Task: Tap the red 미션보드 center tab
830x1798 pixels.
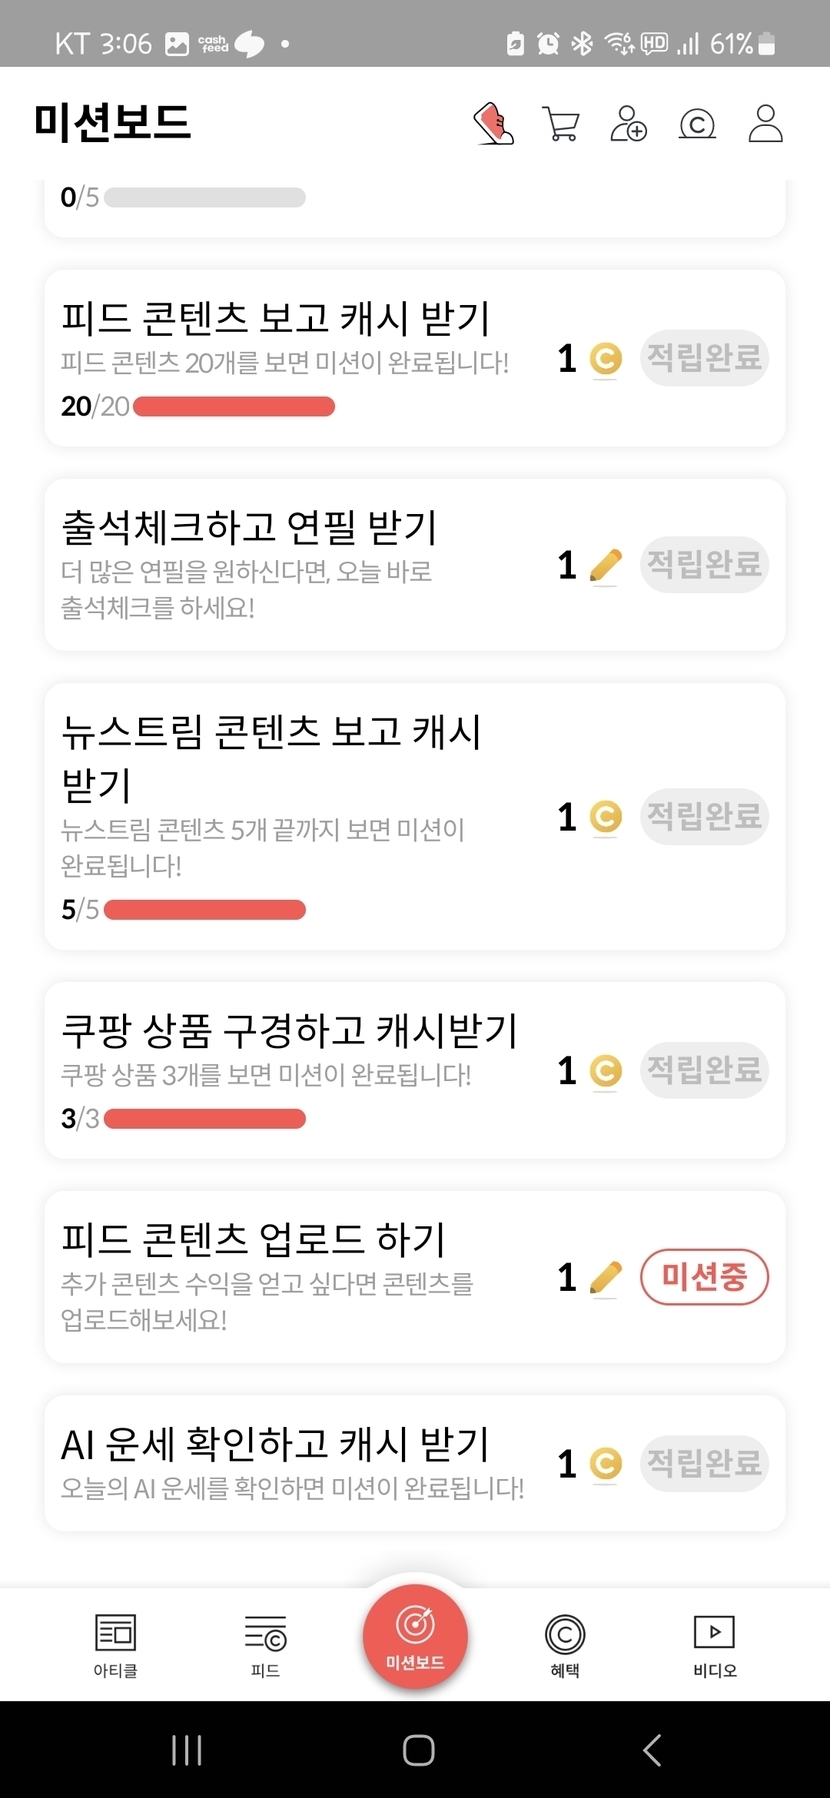Action: [415, 1636]
